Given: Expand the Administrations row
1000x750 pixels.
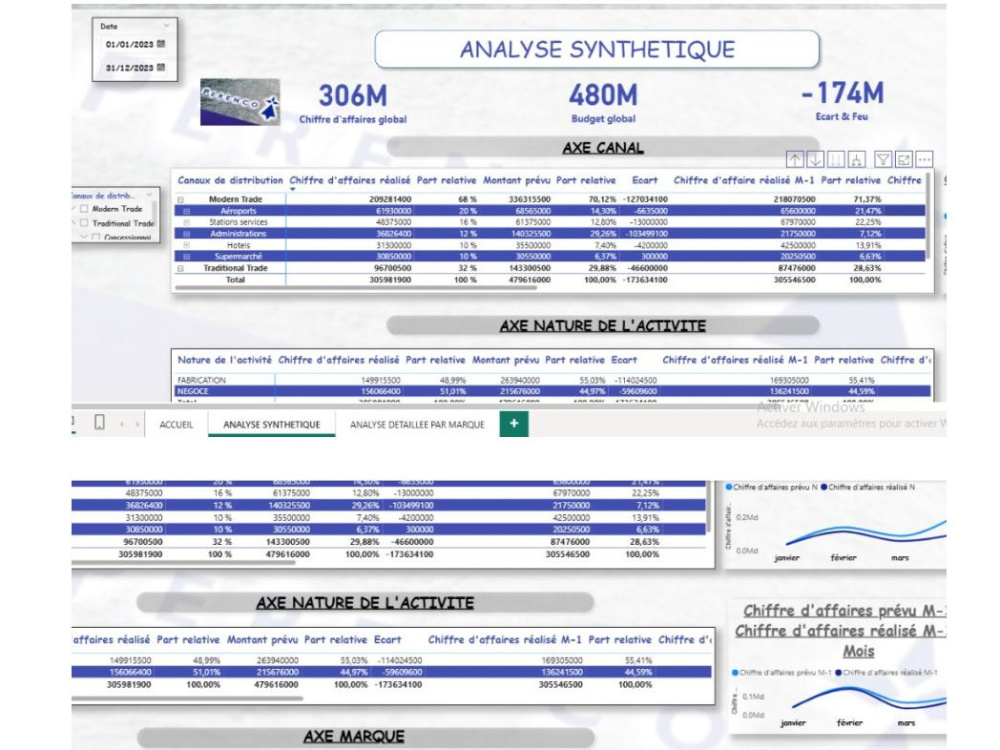Looking at the screenshot, I should click(x=186, y=234).
